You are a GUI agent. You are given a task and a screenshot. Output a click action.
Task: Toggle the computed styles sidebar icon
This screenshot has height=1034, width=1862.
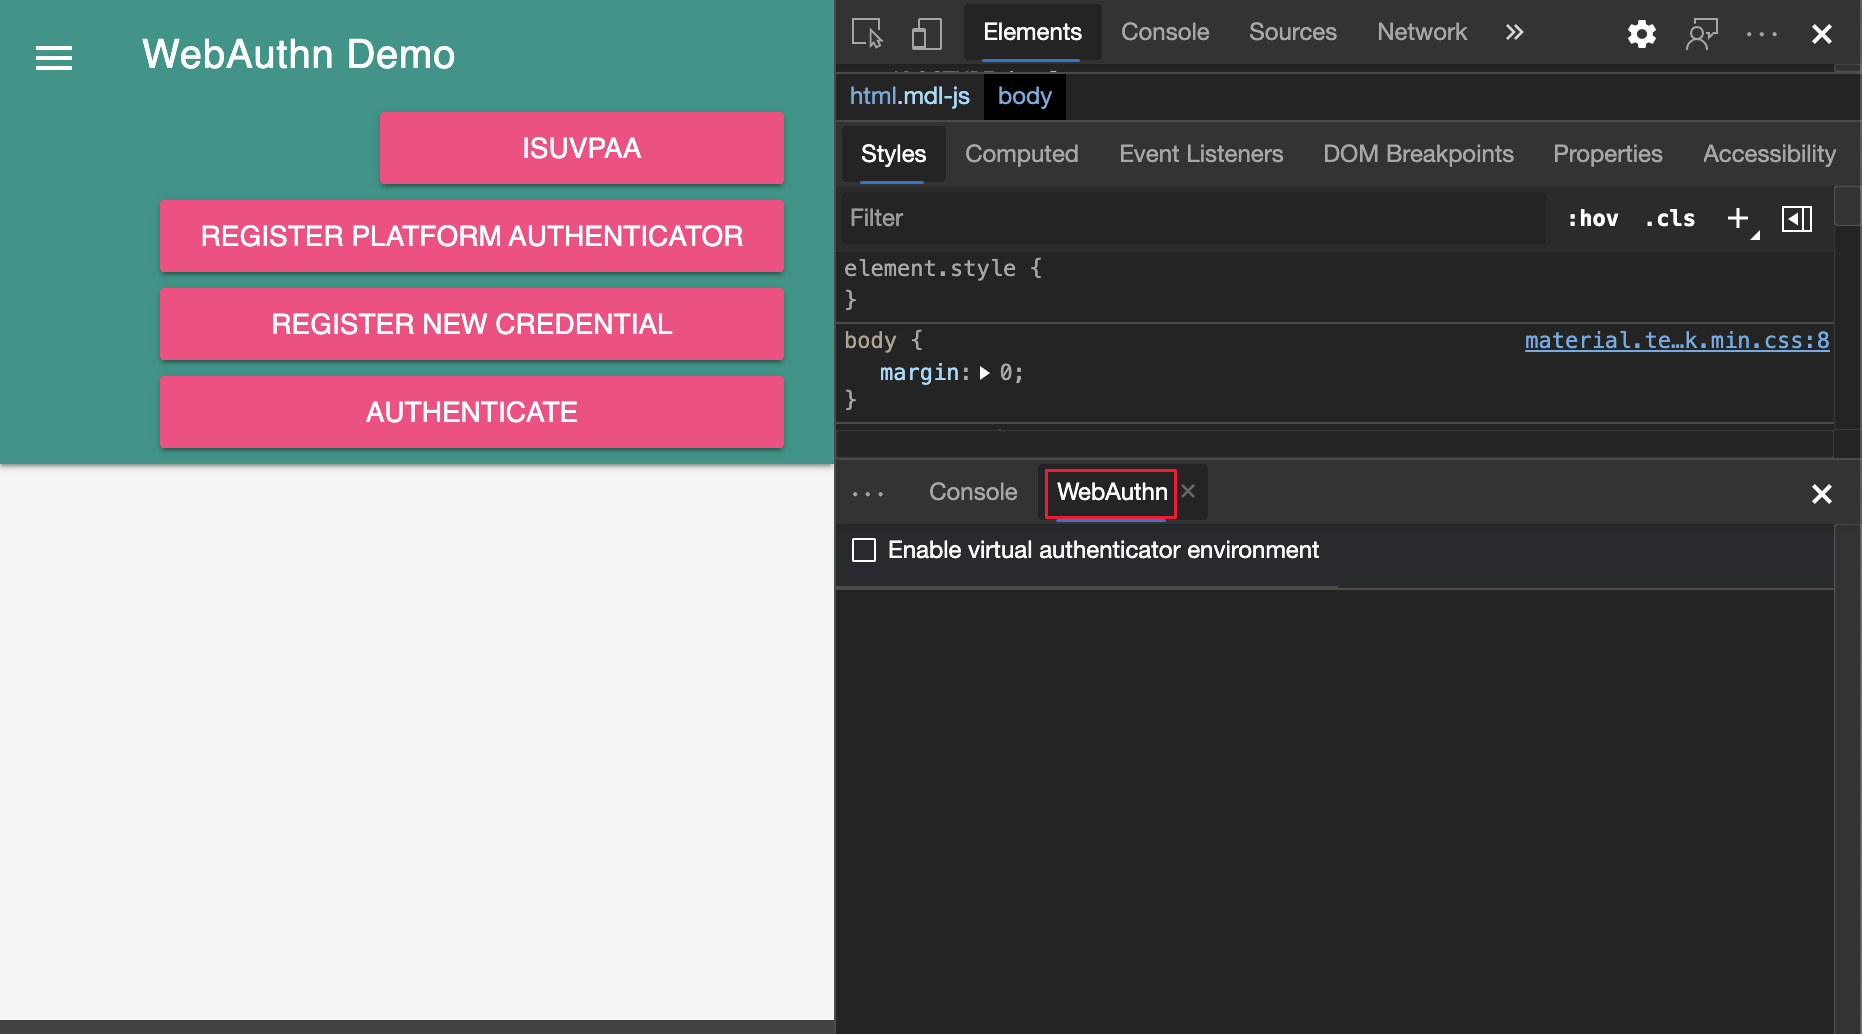pyautogui.click(x=1797, y=219)
